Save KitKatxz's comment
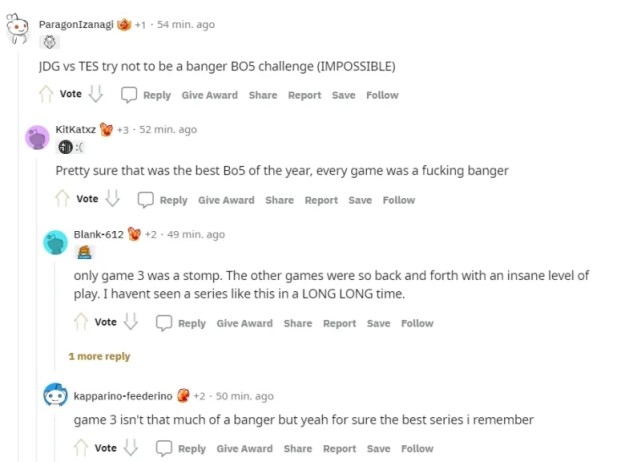Viewport: 641px width, 462px height. (360, 200)
